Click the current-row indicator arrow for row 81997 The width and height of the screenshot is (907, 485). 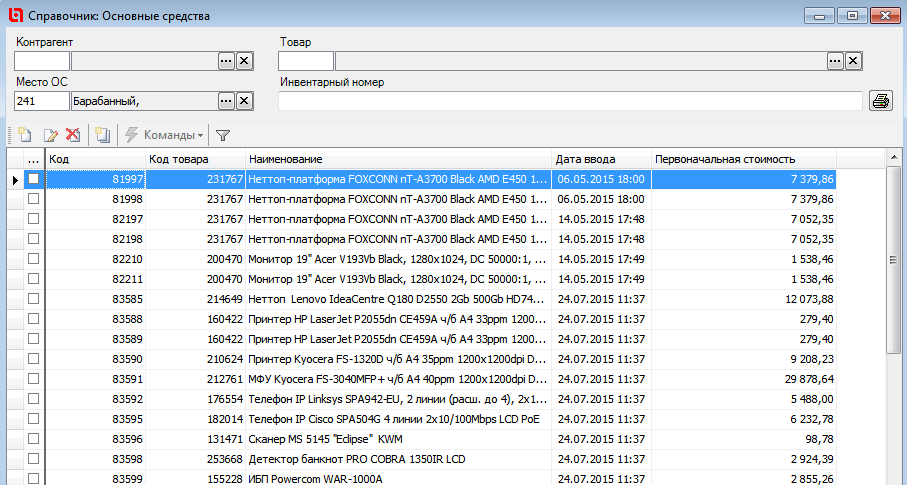(x=15, y=179)
